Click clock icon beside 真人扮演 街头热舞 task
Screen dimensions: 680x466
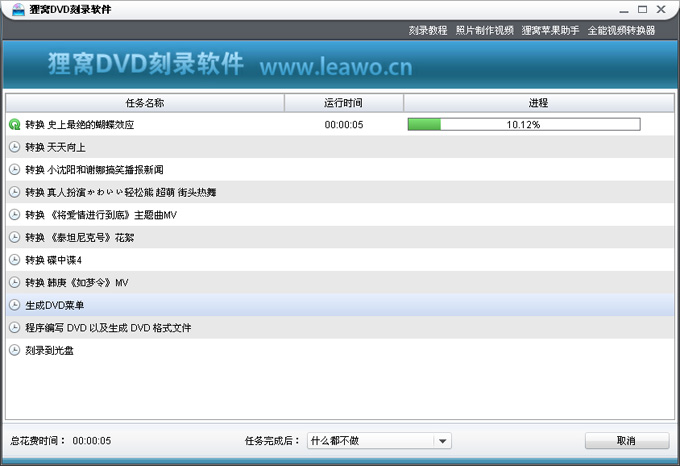[x=14, y=192]
